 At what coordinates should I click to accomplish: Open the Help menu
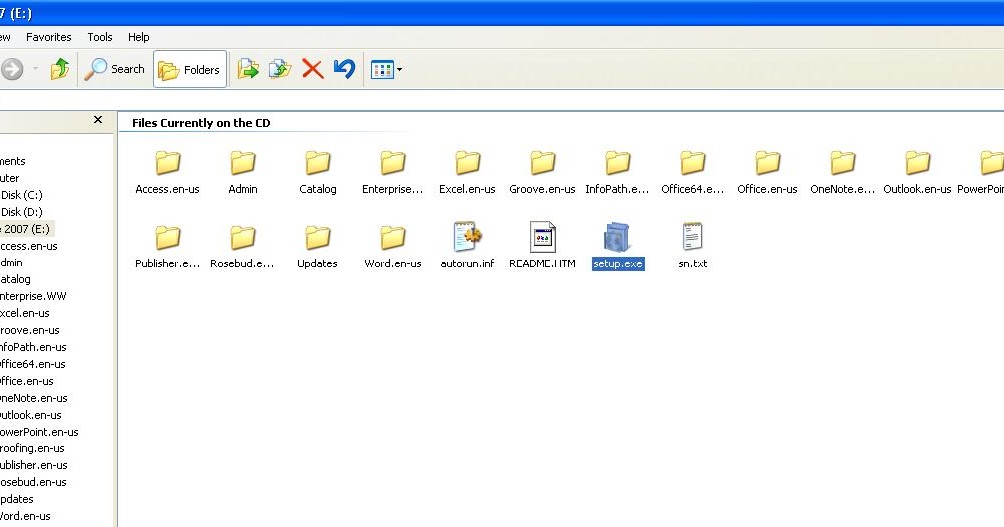point(138,37)
